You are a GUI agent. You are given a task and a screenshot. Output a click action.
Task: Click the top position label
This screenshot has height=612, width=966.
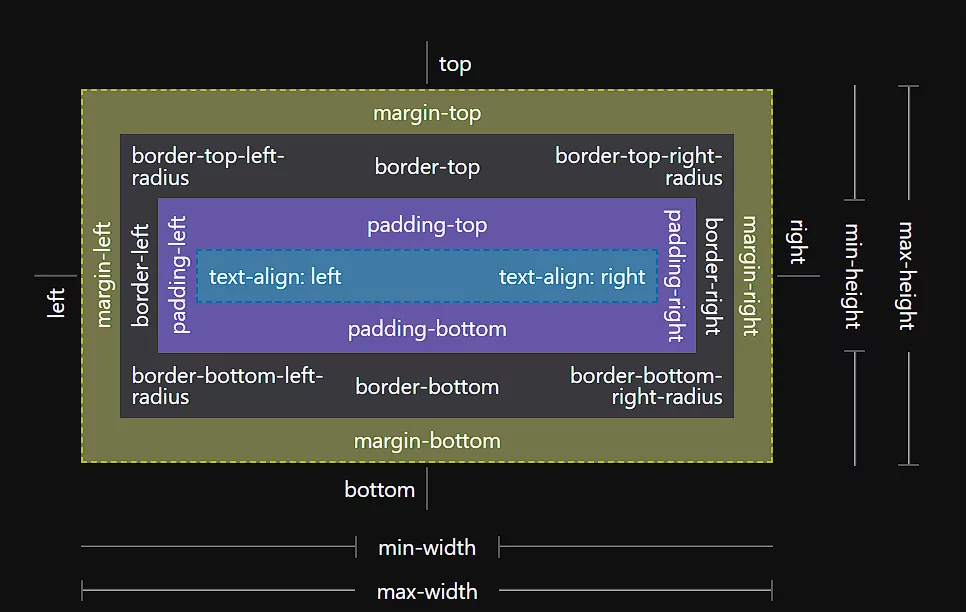(x=455, y=65)
